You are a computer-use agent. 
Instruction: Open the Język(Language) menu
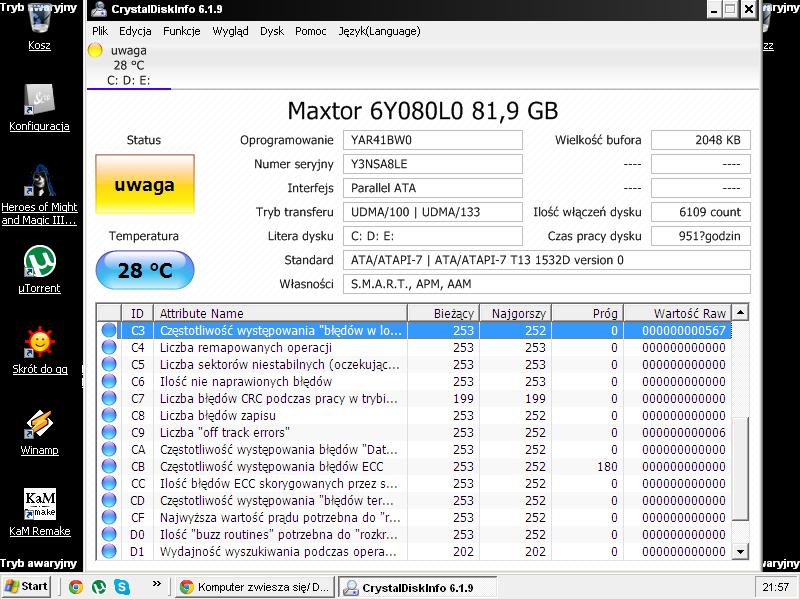pyautogui.click(x=379, y=31)
